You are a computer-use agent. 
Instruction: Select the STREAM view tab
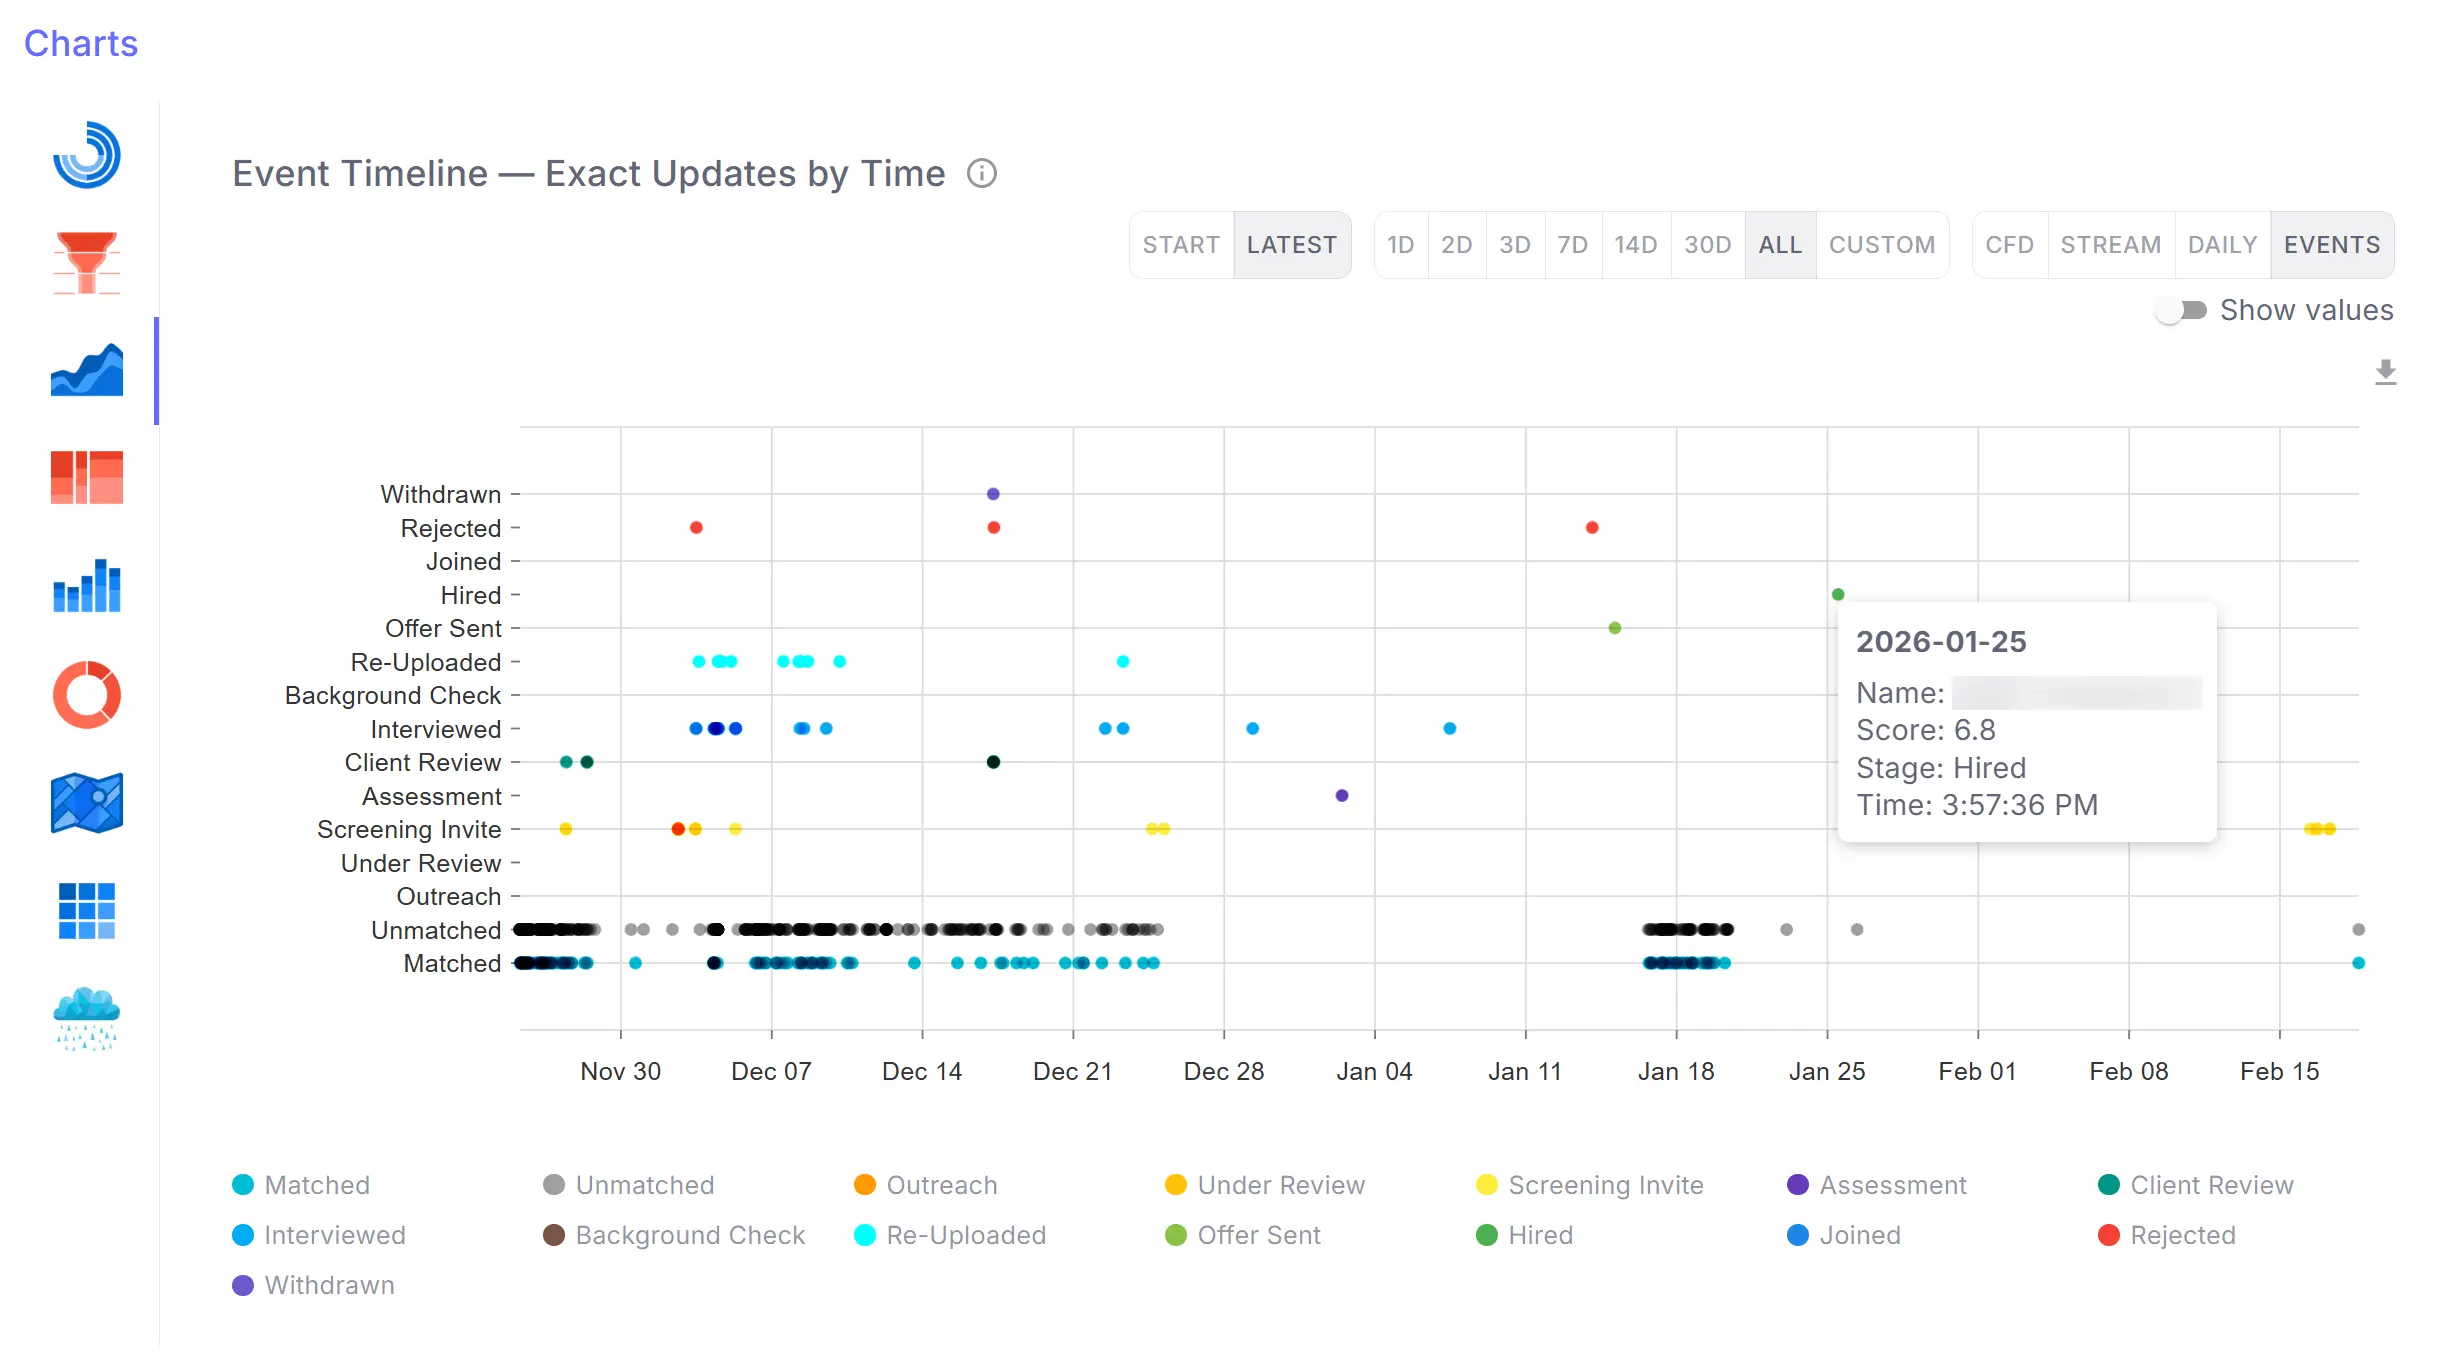coord(2110,245)
